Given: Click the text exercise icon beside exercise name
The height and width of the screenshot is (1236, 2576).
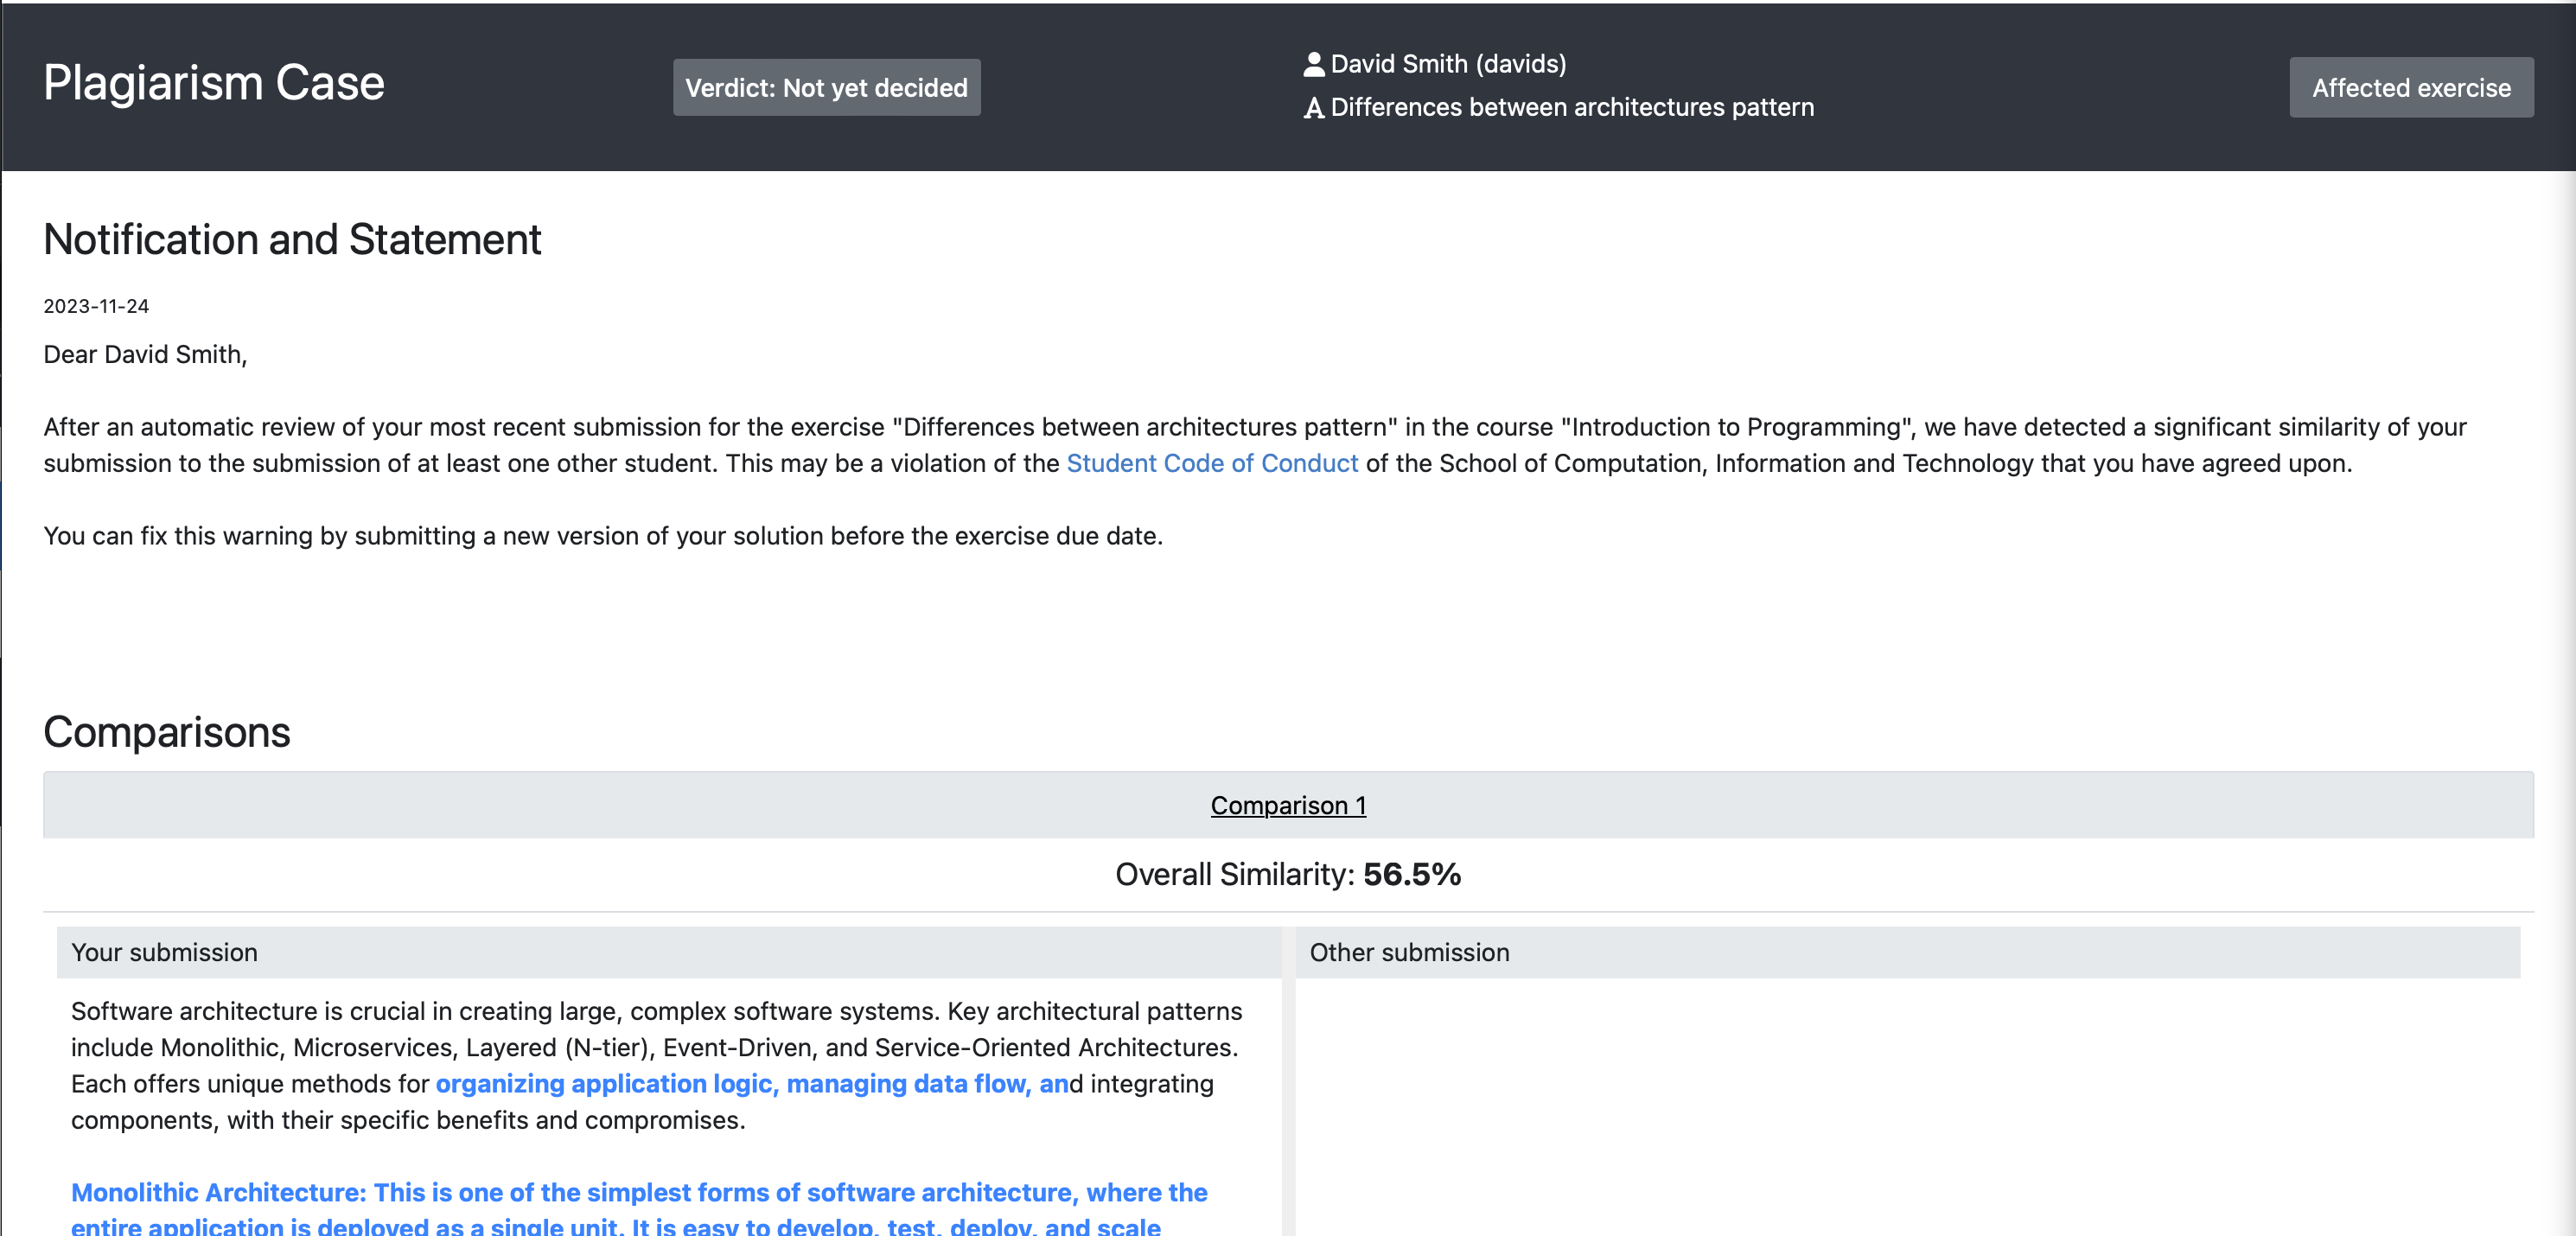Looking at the screenshot, I should (x=1313, y=108).
